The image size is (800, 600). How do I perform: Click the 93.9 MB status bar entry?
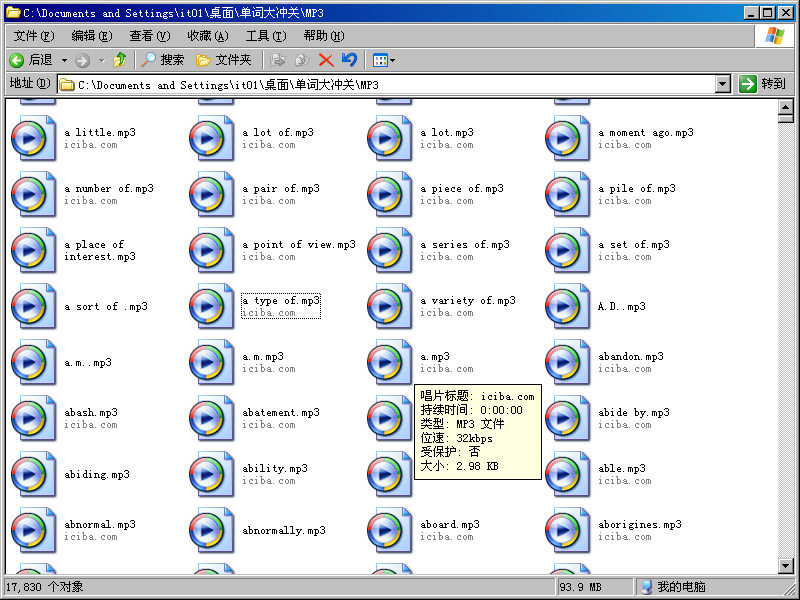point(581,587)
